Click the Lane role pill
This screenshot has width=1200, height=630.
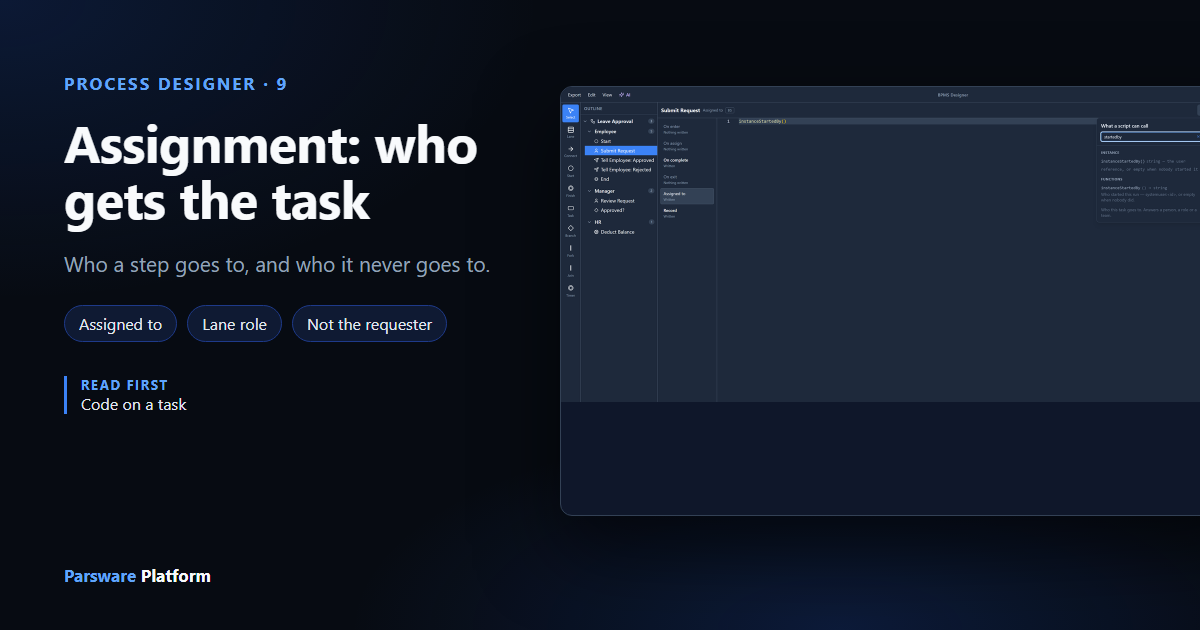click(234, 324)
